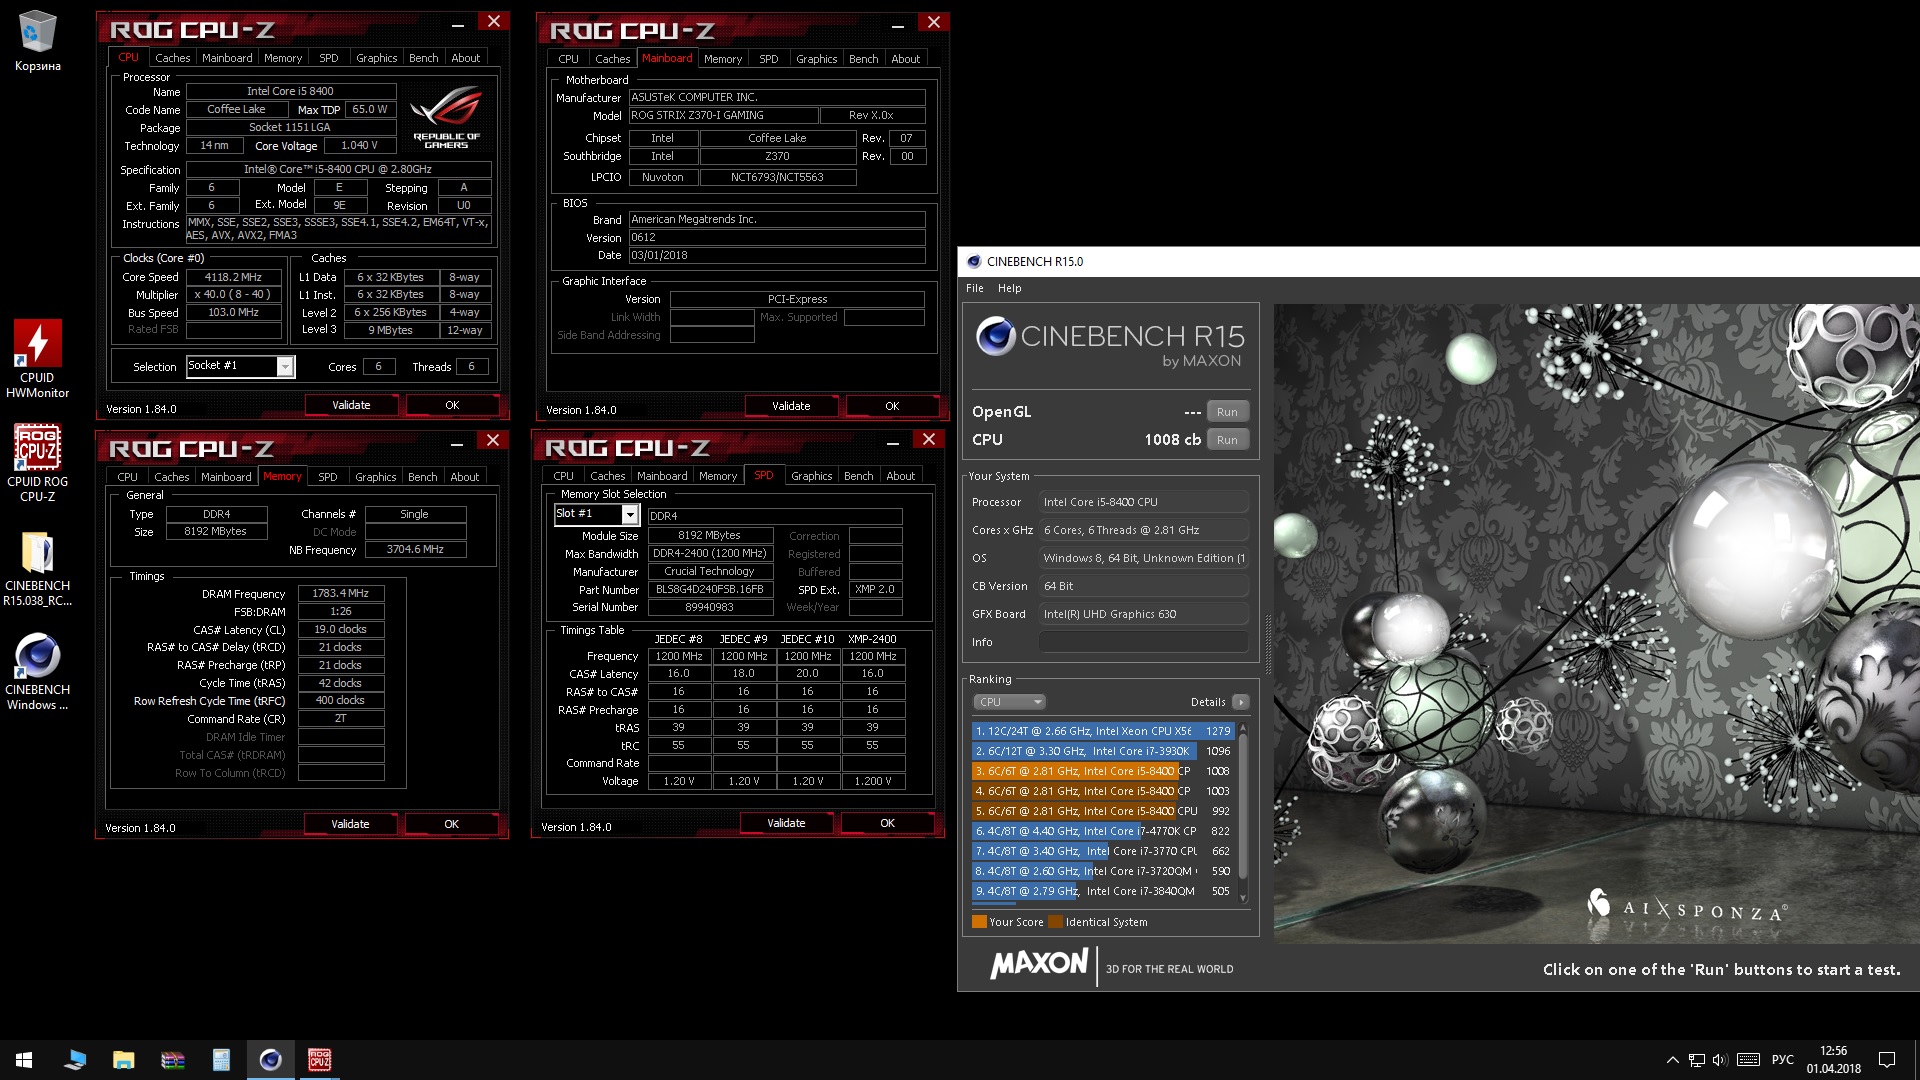Open the CPUID HWMonitor desktop icon
Screen dimensions: 1920x1080
37,358
